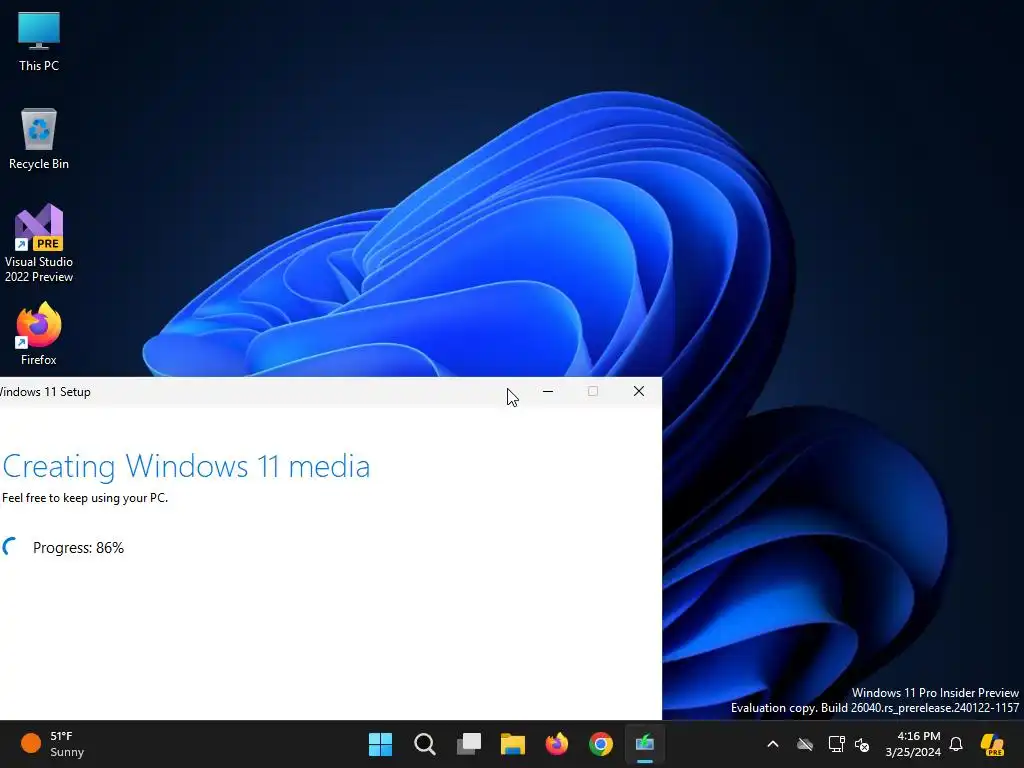This screenshot has height=768, width=1024.
Task: Click the Creating Windows 11 media heading
Action: [186, 466]
